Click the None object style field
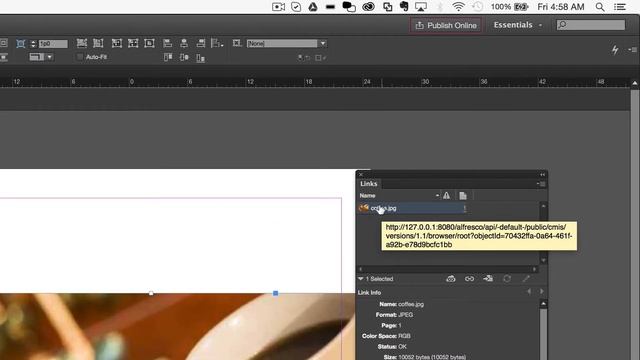 point(282,43)
